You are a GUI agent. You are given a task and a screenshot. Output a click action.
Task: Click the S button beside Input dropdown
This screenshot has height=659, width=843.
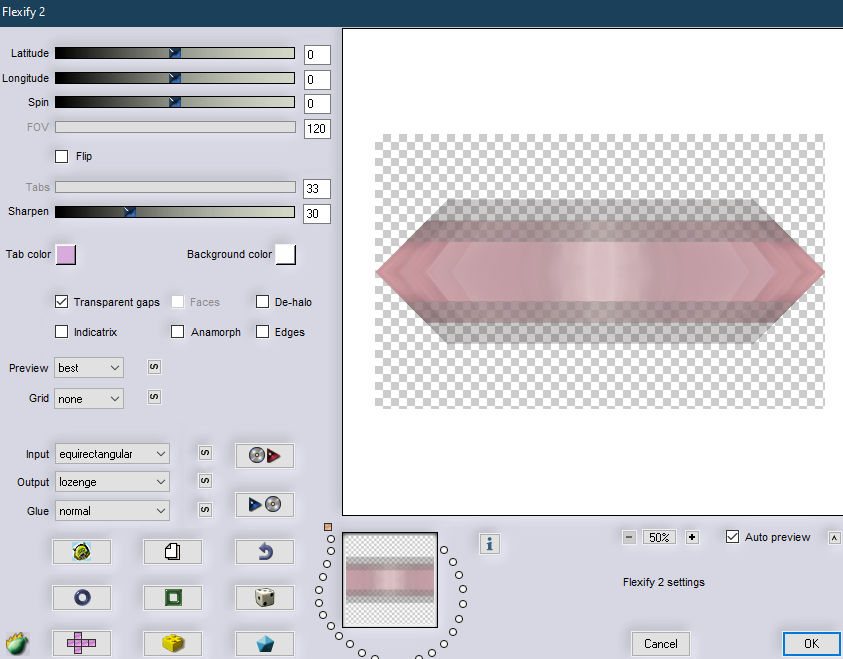(x=205, y=453)
